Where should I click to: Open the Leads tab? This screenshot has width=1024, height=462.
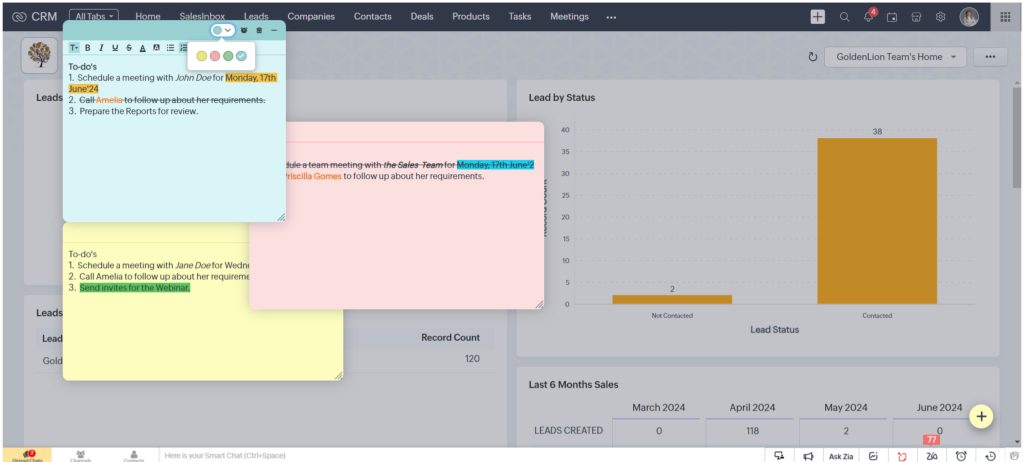pos(256,16)
